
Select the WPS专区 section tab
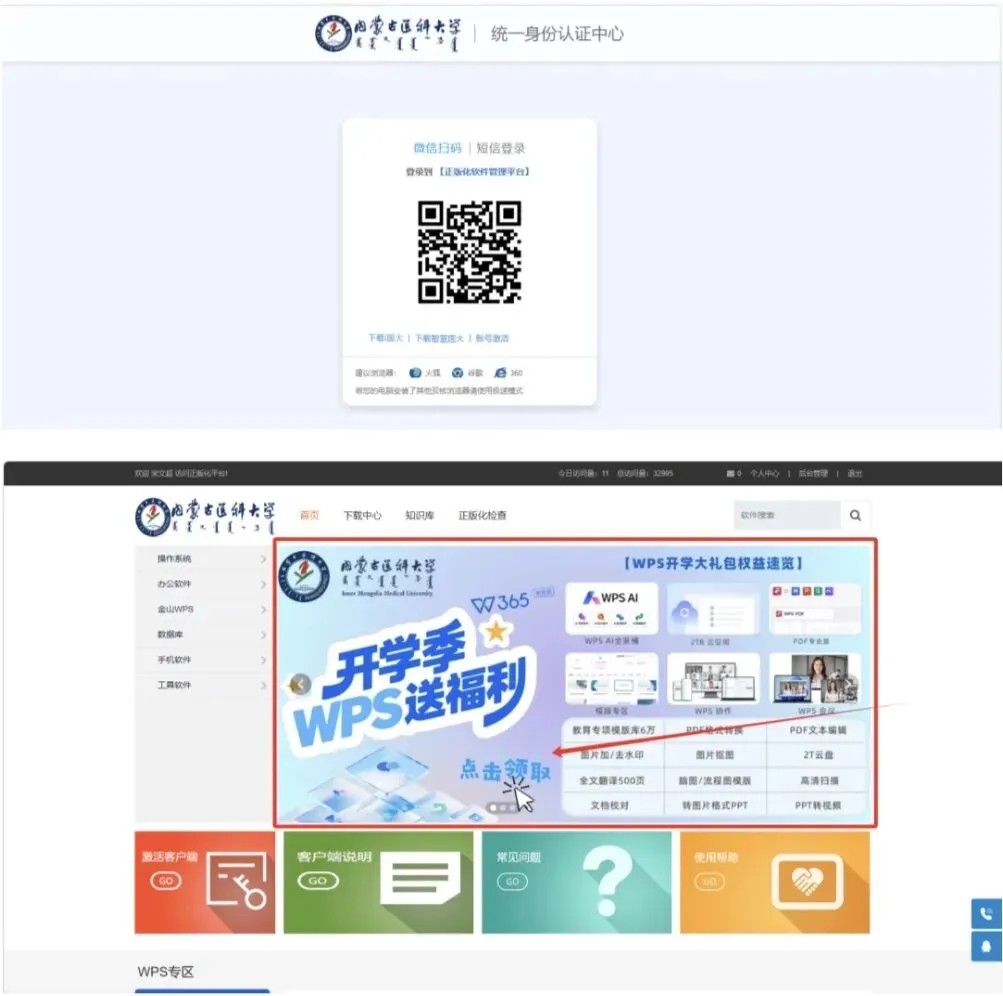[x=165, y=972]
